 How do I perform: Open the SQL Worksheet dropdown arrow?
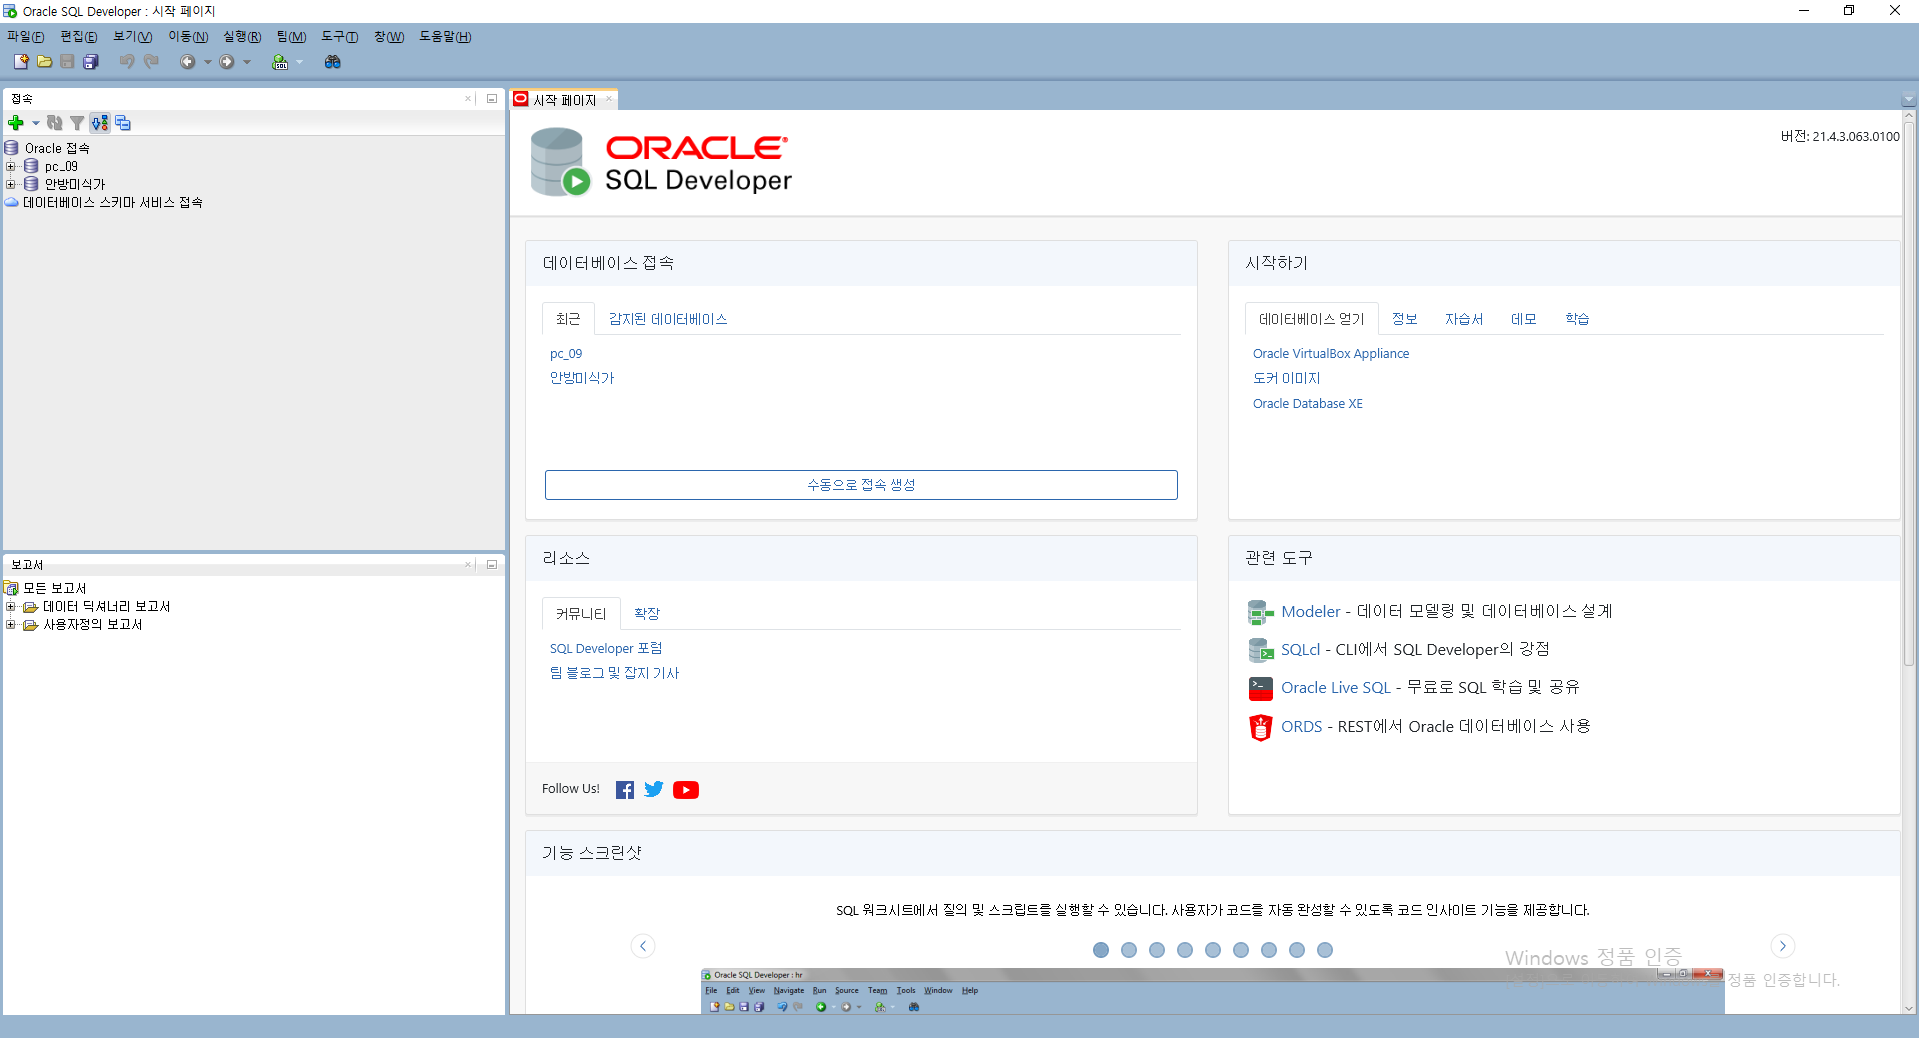tap(299, 62)
